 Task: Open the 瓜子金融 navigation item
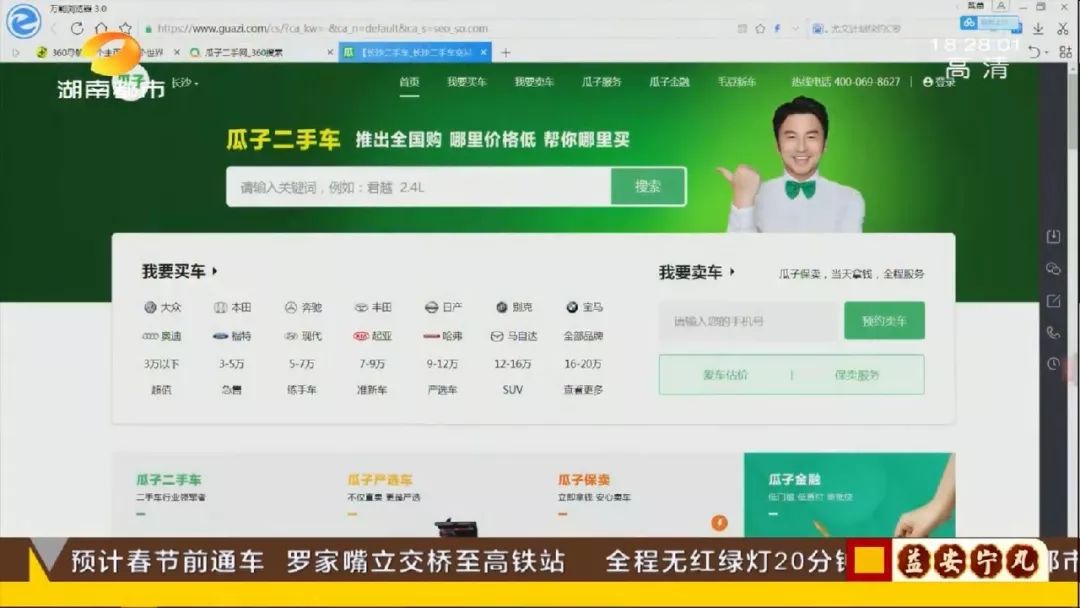pyautogui.click(x=669, y=81)
